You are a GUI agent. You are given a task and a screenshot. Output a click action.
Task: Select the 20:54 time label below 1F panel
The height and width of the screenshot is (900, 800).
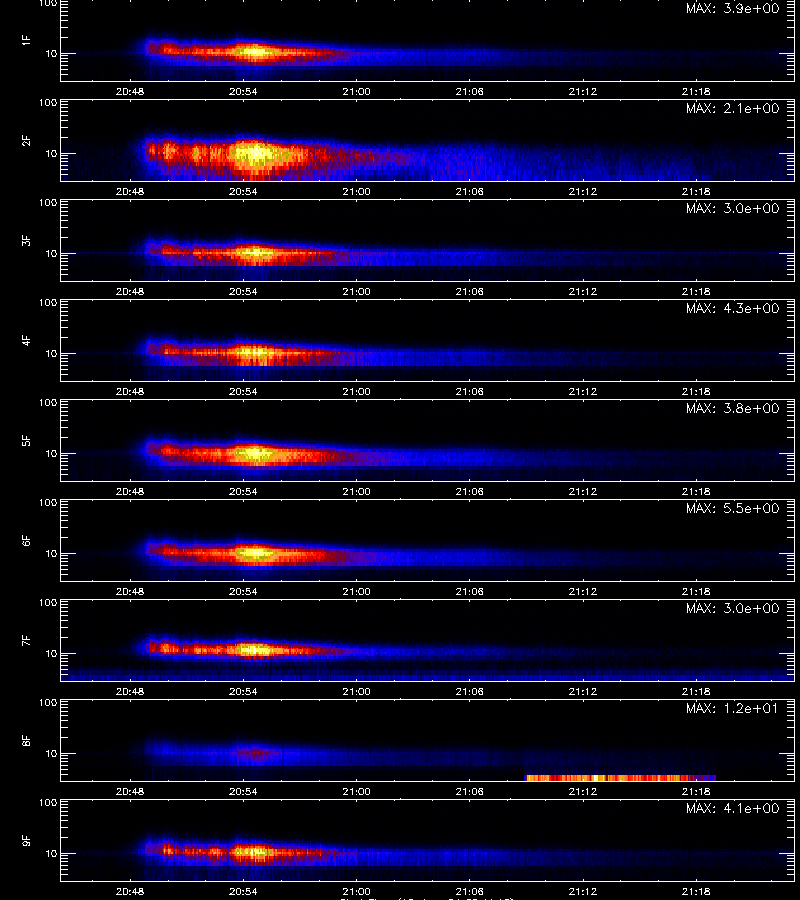coord(243,91)
